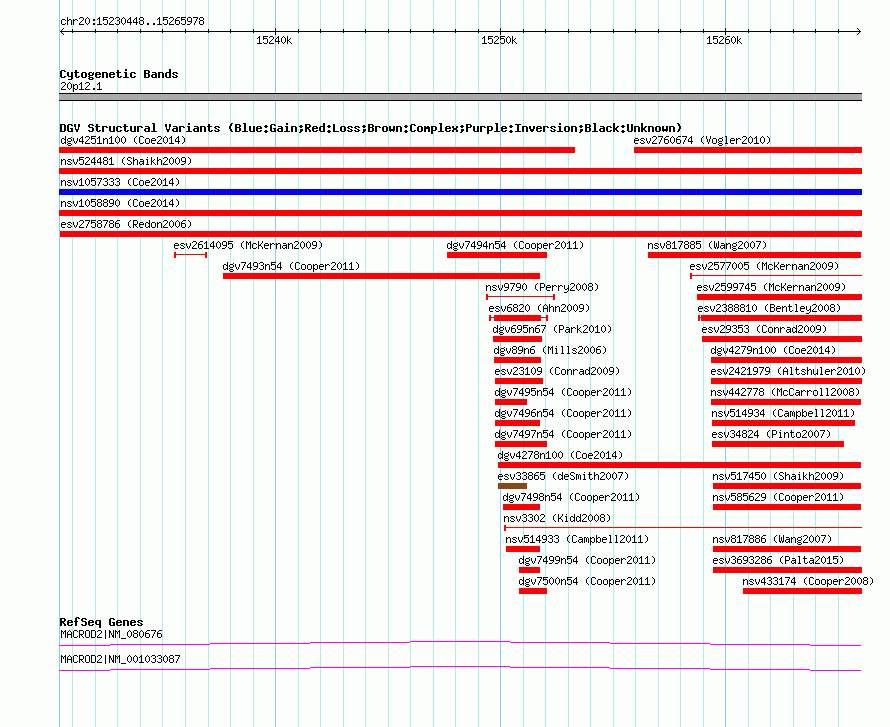Click dgv89n6 (Mills2006) label
This screenshot has height=727, width=890.
click(550, 350)
